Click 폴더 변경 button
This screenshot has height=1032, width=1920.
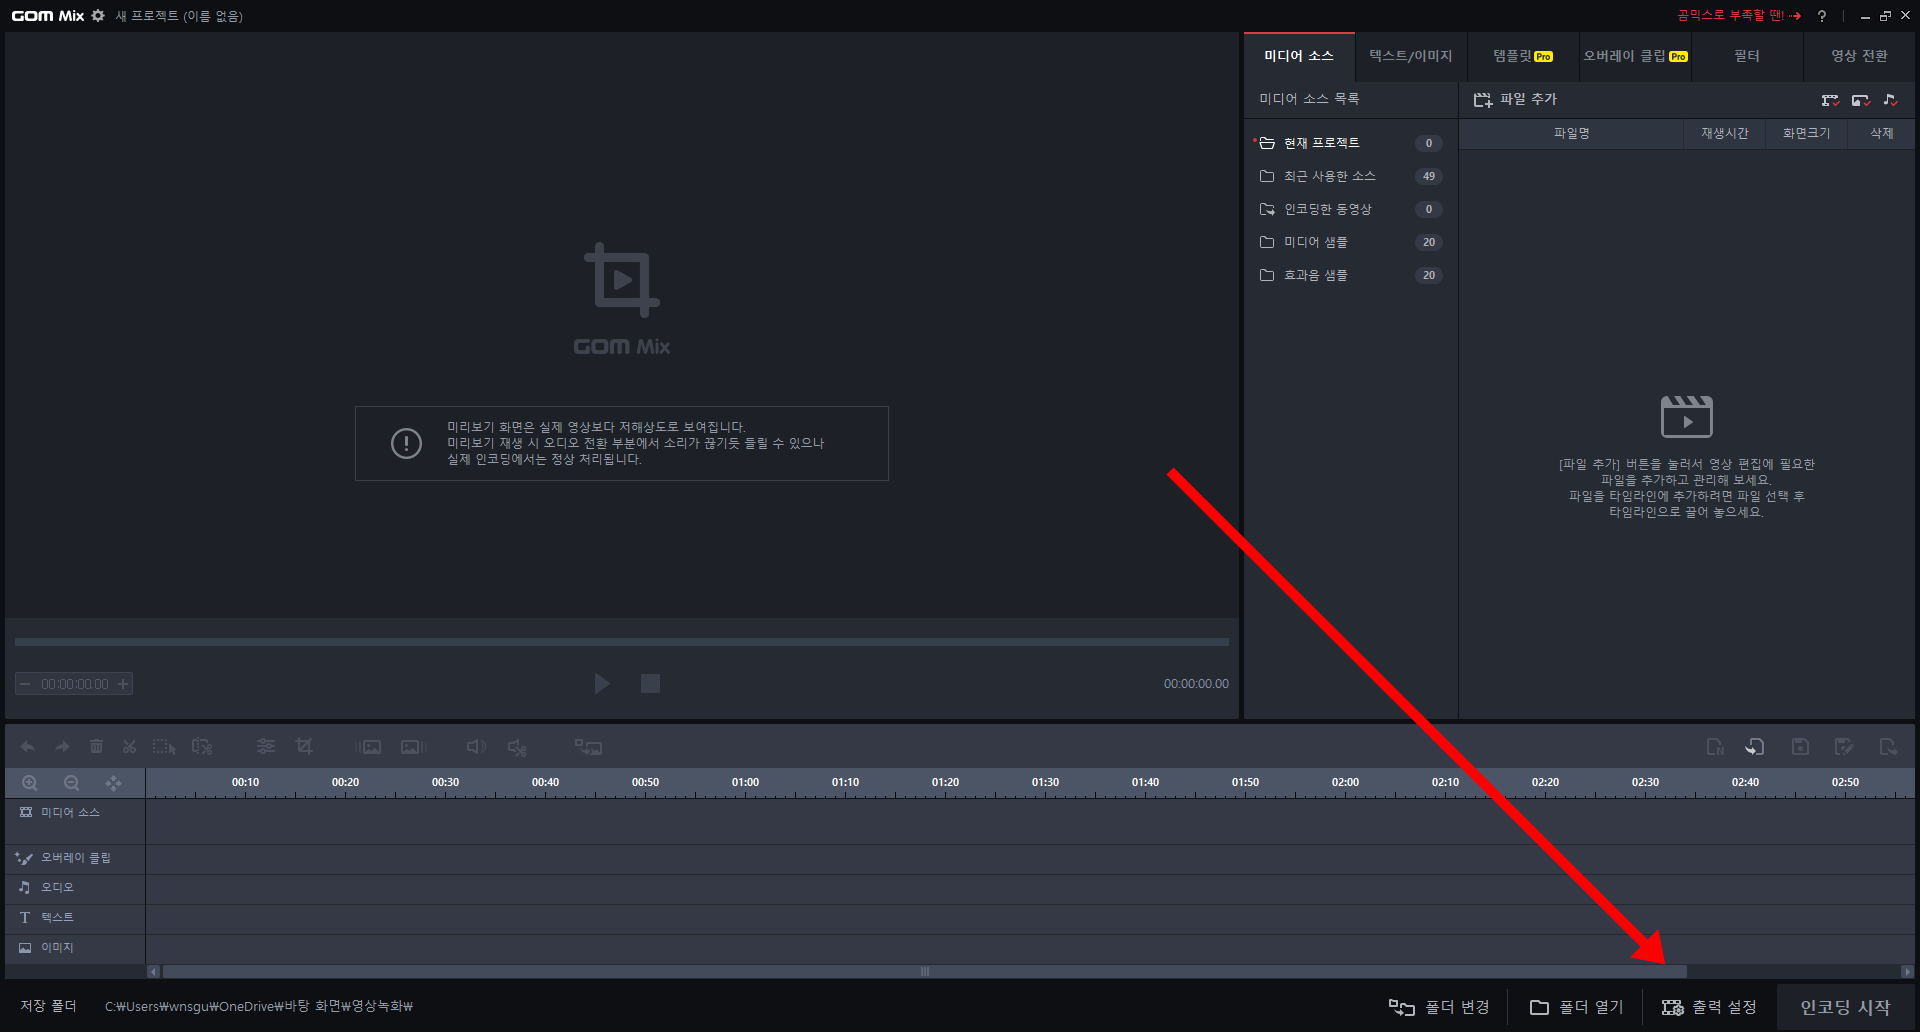click(x=1439, y=1007)
